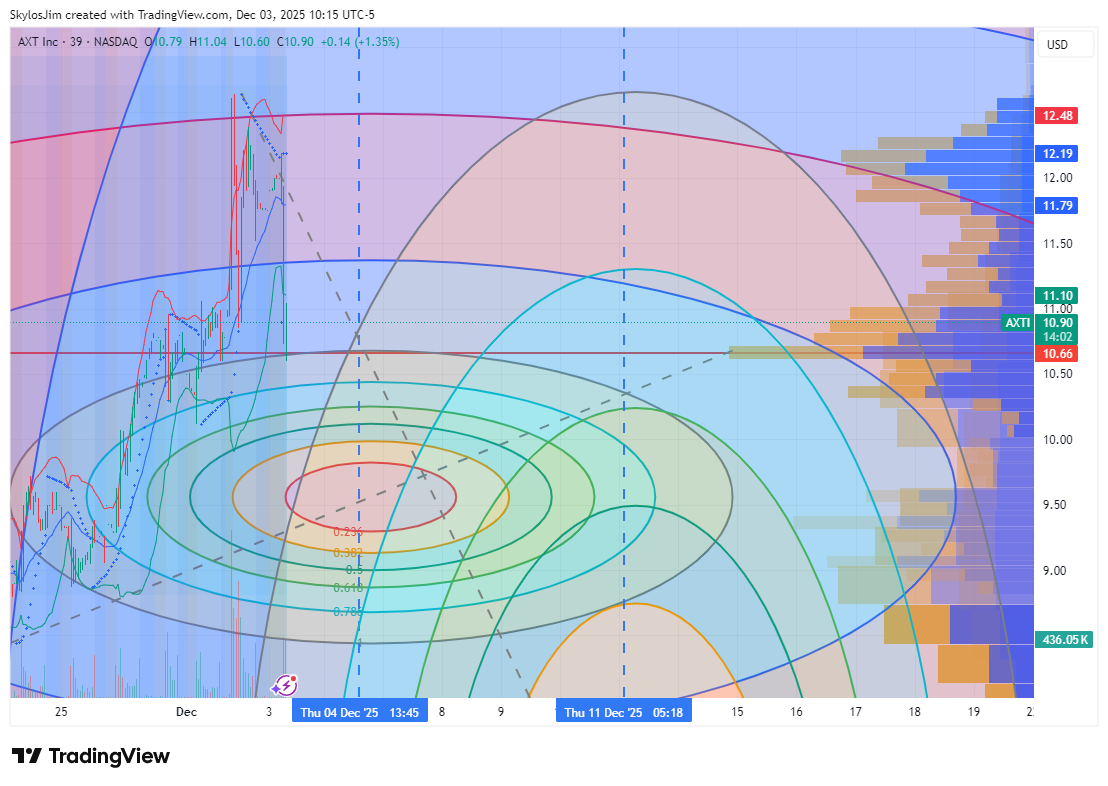The height and width of the screenshot is (786, 1108).
Task: Click the purple lightning event icon
Action: pos(285,685)
